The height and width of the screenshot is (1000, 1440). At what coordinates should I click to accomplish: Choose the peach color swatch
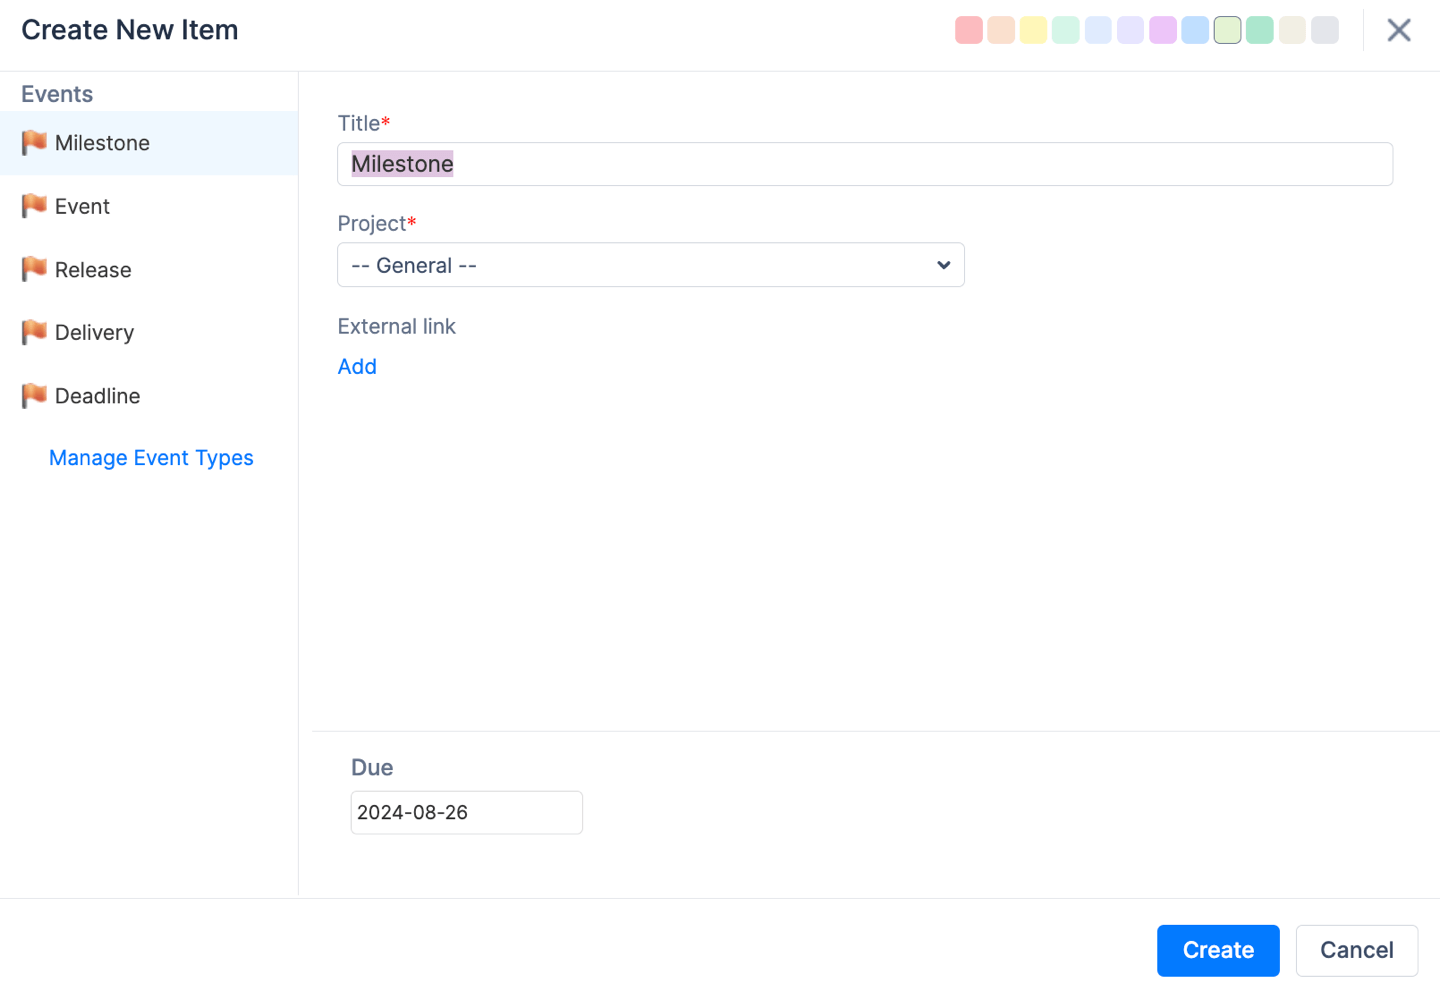pyautogui.click(x=1001, y=30)
